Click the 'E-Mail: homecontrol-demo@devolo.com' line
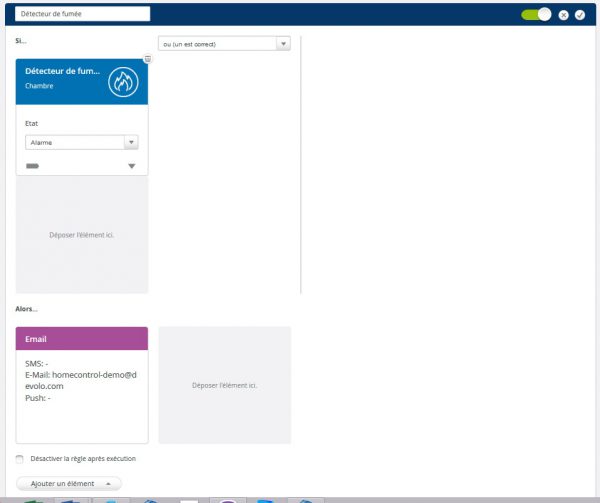Viewport: 600px width, 503px height. (x=81, y=381)
